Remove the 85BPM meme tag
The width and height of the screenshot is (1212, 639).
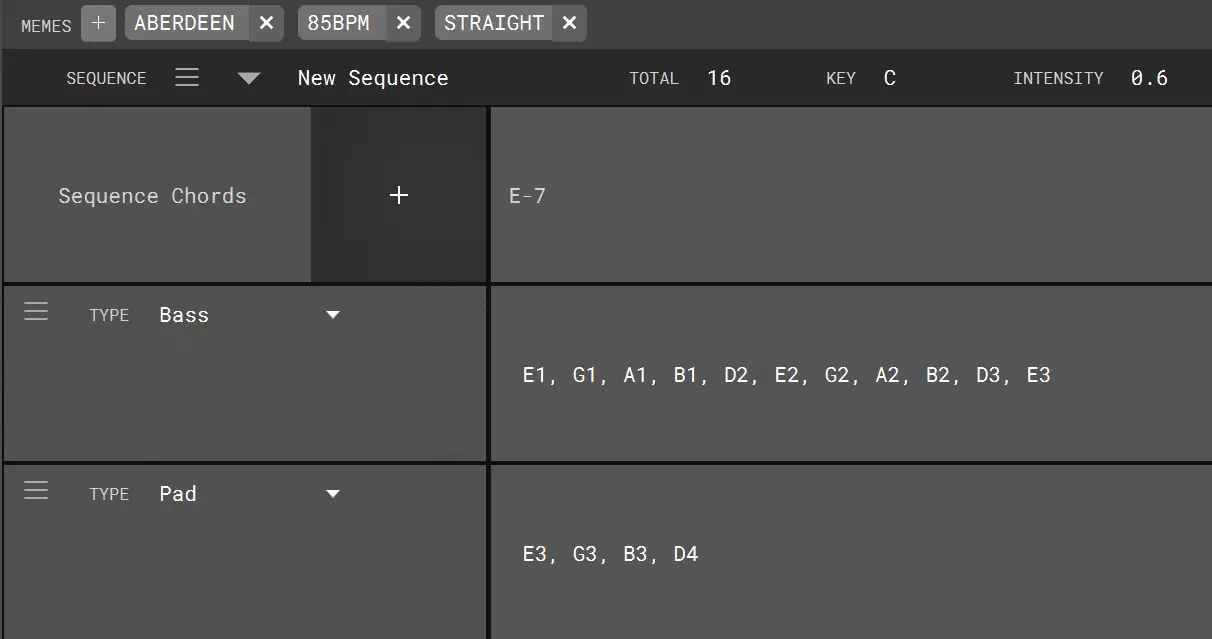403,23
